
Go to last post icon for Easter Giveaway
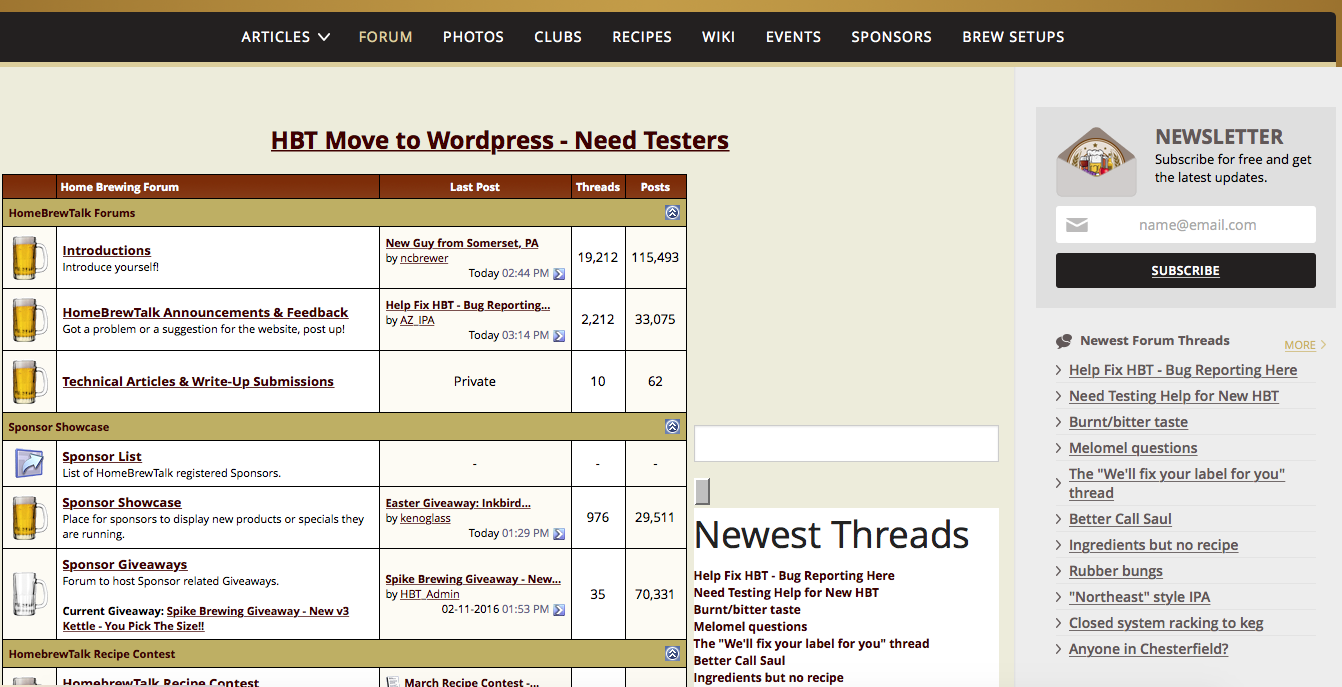pos(559,534)
